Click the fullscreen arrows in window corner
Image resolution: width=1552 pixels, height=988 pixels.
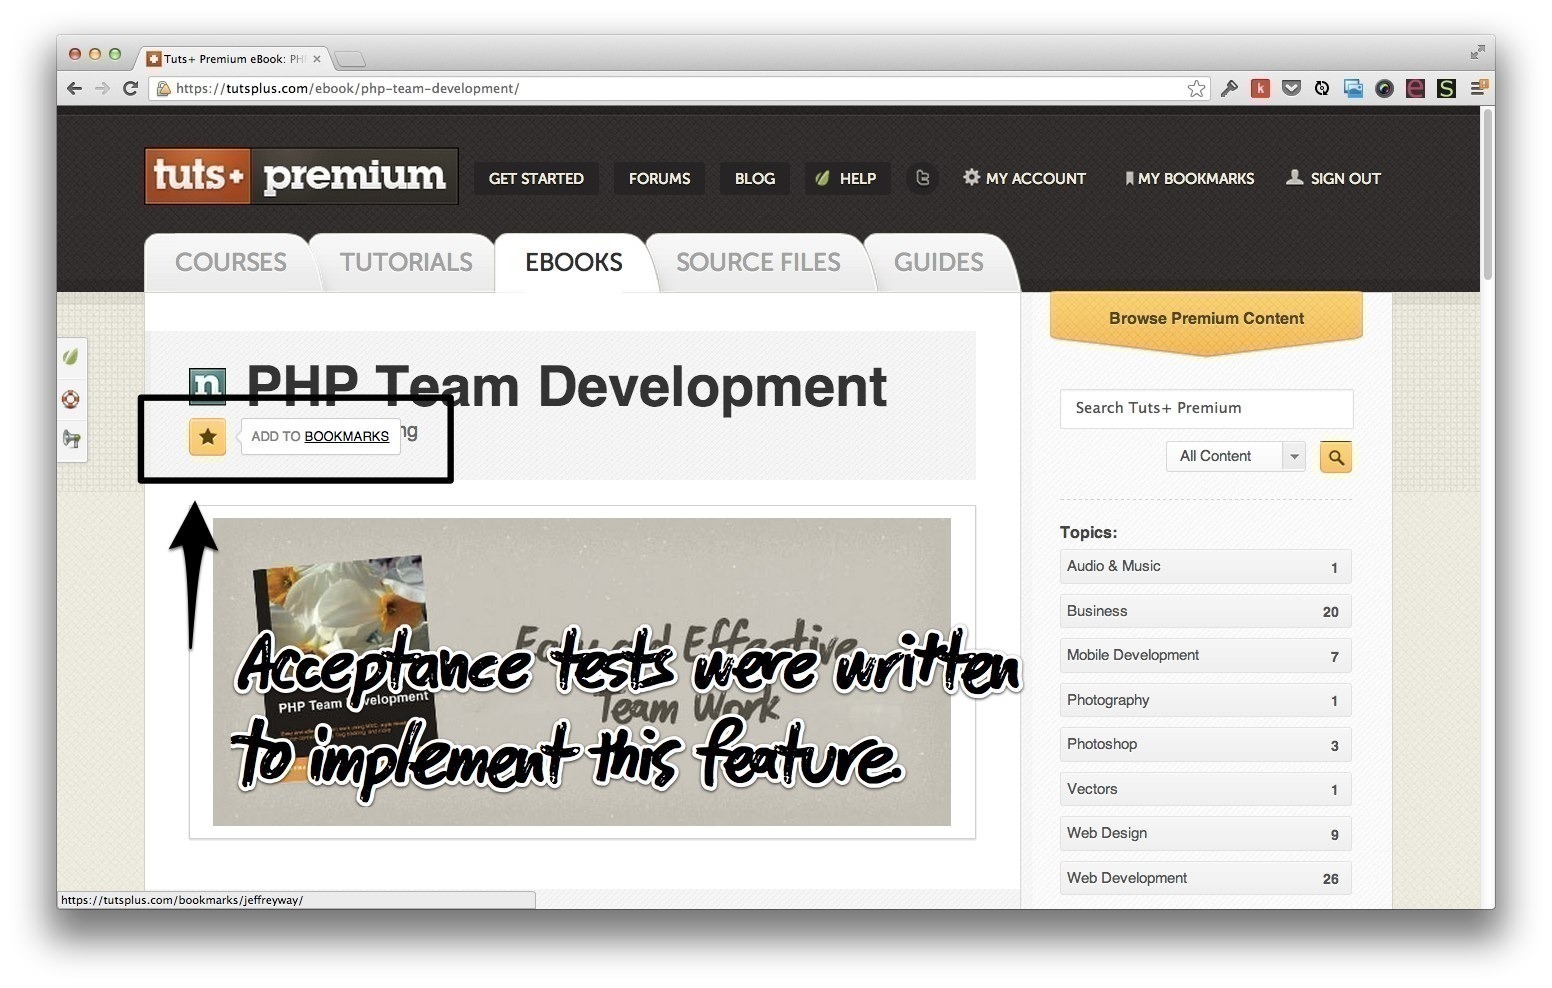(1477, 52)
